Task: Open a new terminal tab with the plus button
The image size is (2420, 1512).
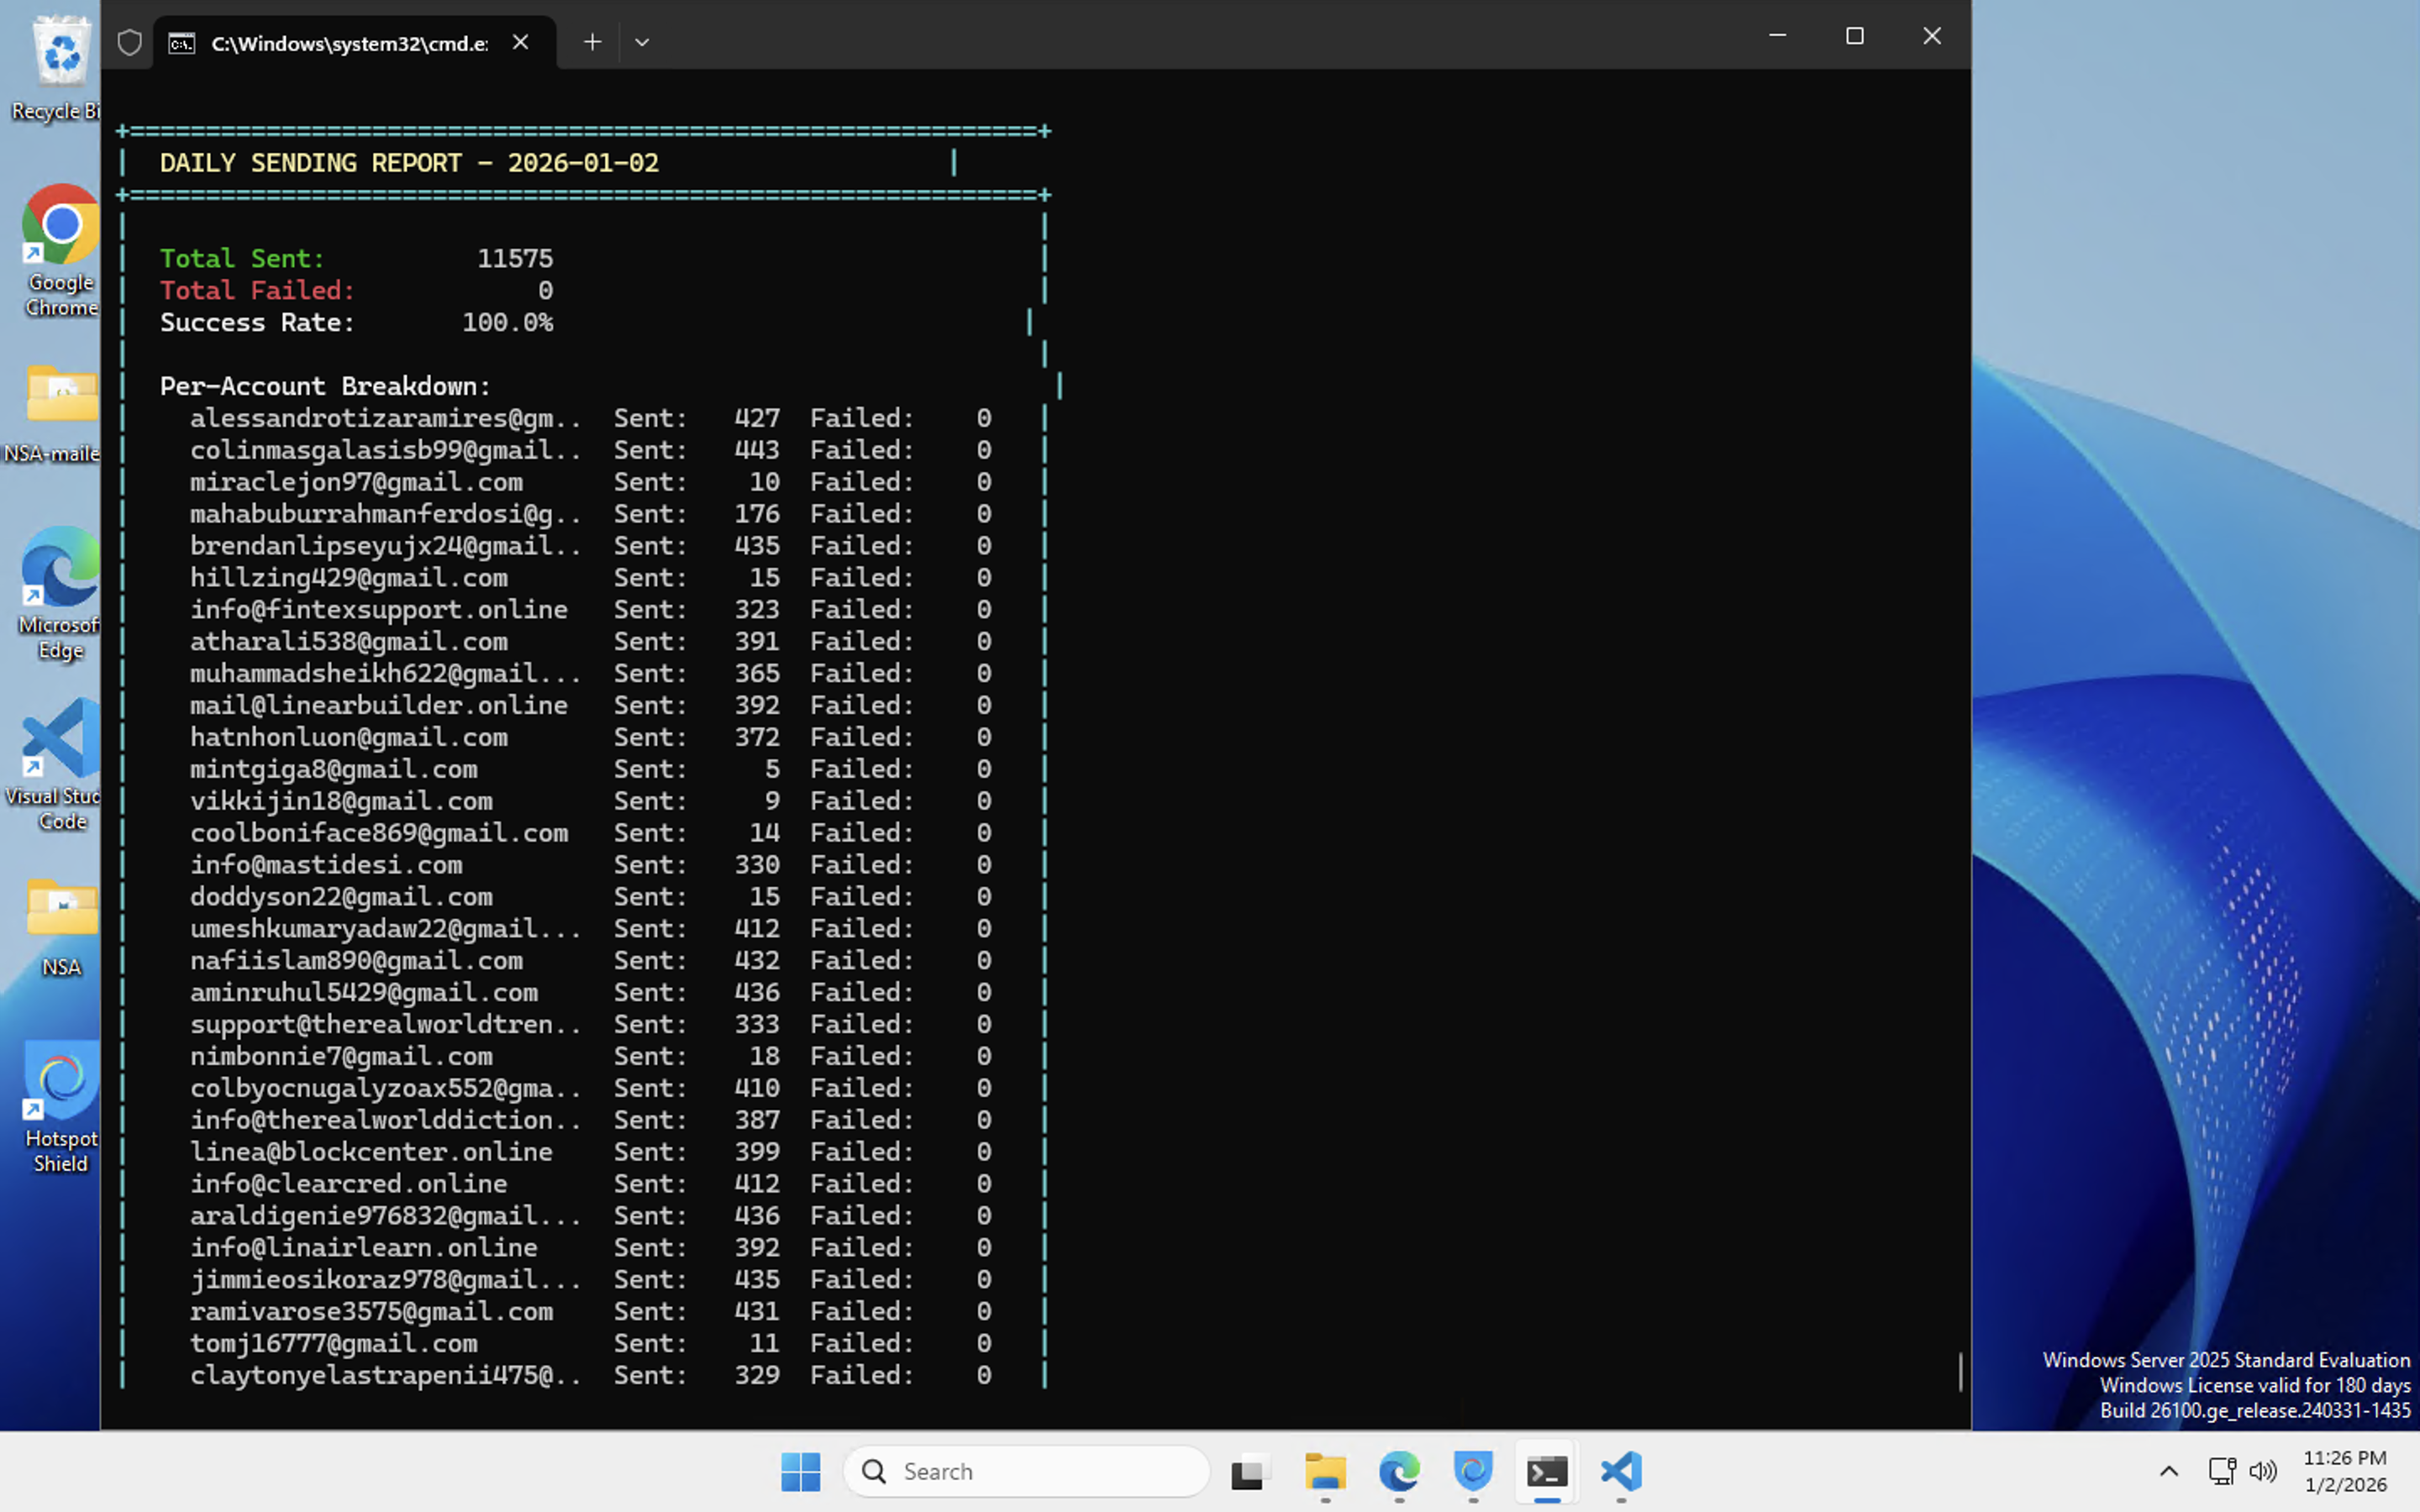Action: [x=592, y=42]
